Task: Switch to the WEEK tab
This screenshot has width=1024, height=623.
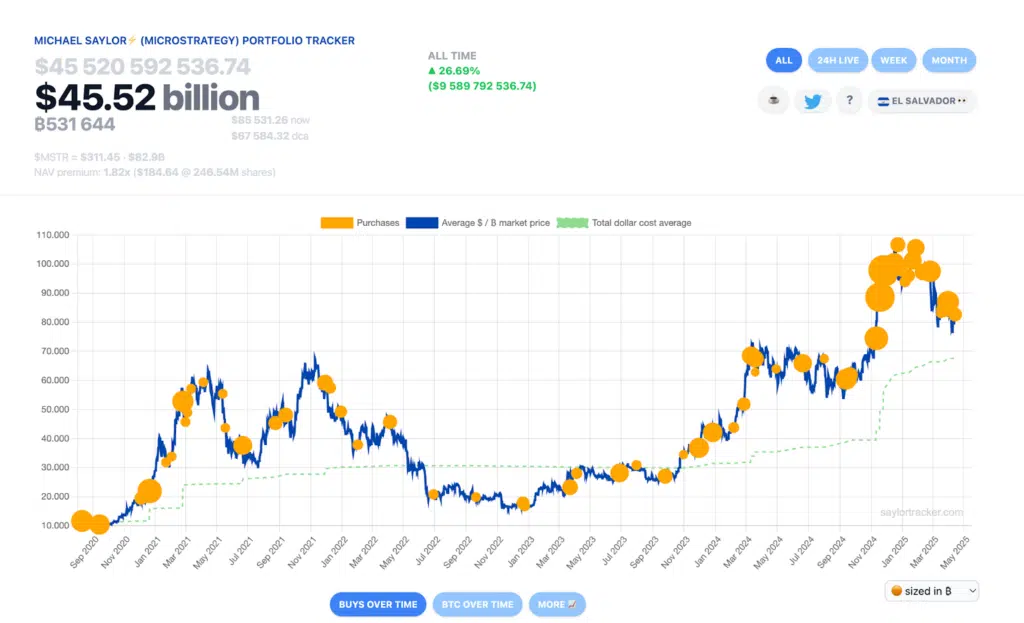Action: pyautogui.click(x=893, y=60)
